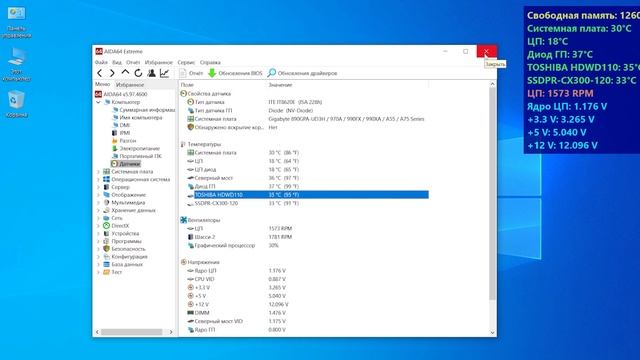The width and height of the screenshot is (640, 360).
Task: Expand the Отображение tree node
Action: point(98,195)
